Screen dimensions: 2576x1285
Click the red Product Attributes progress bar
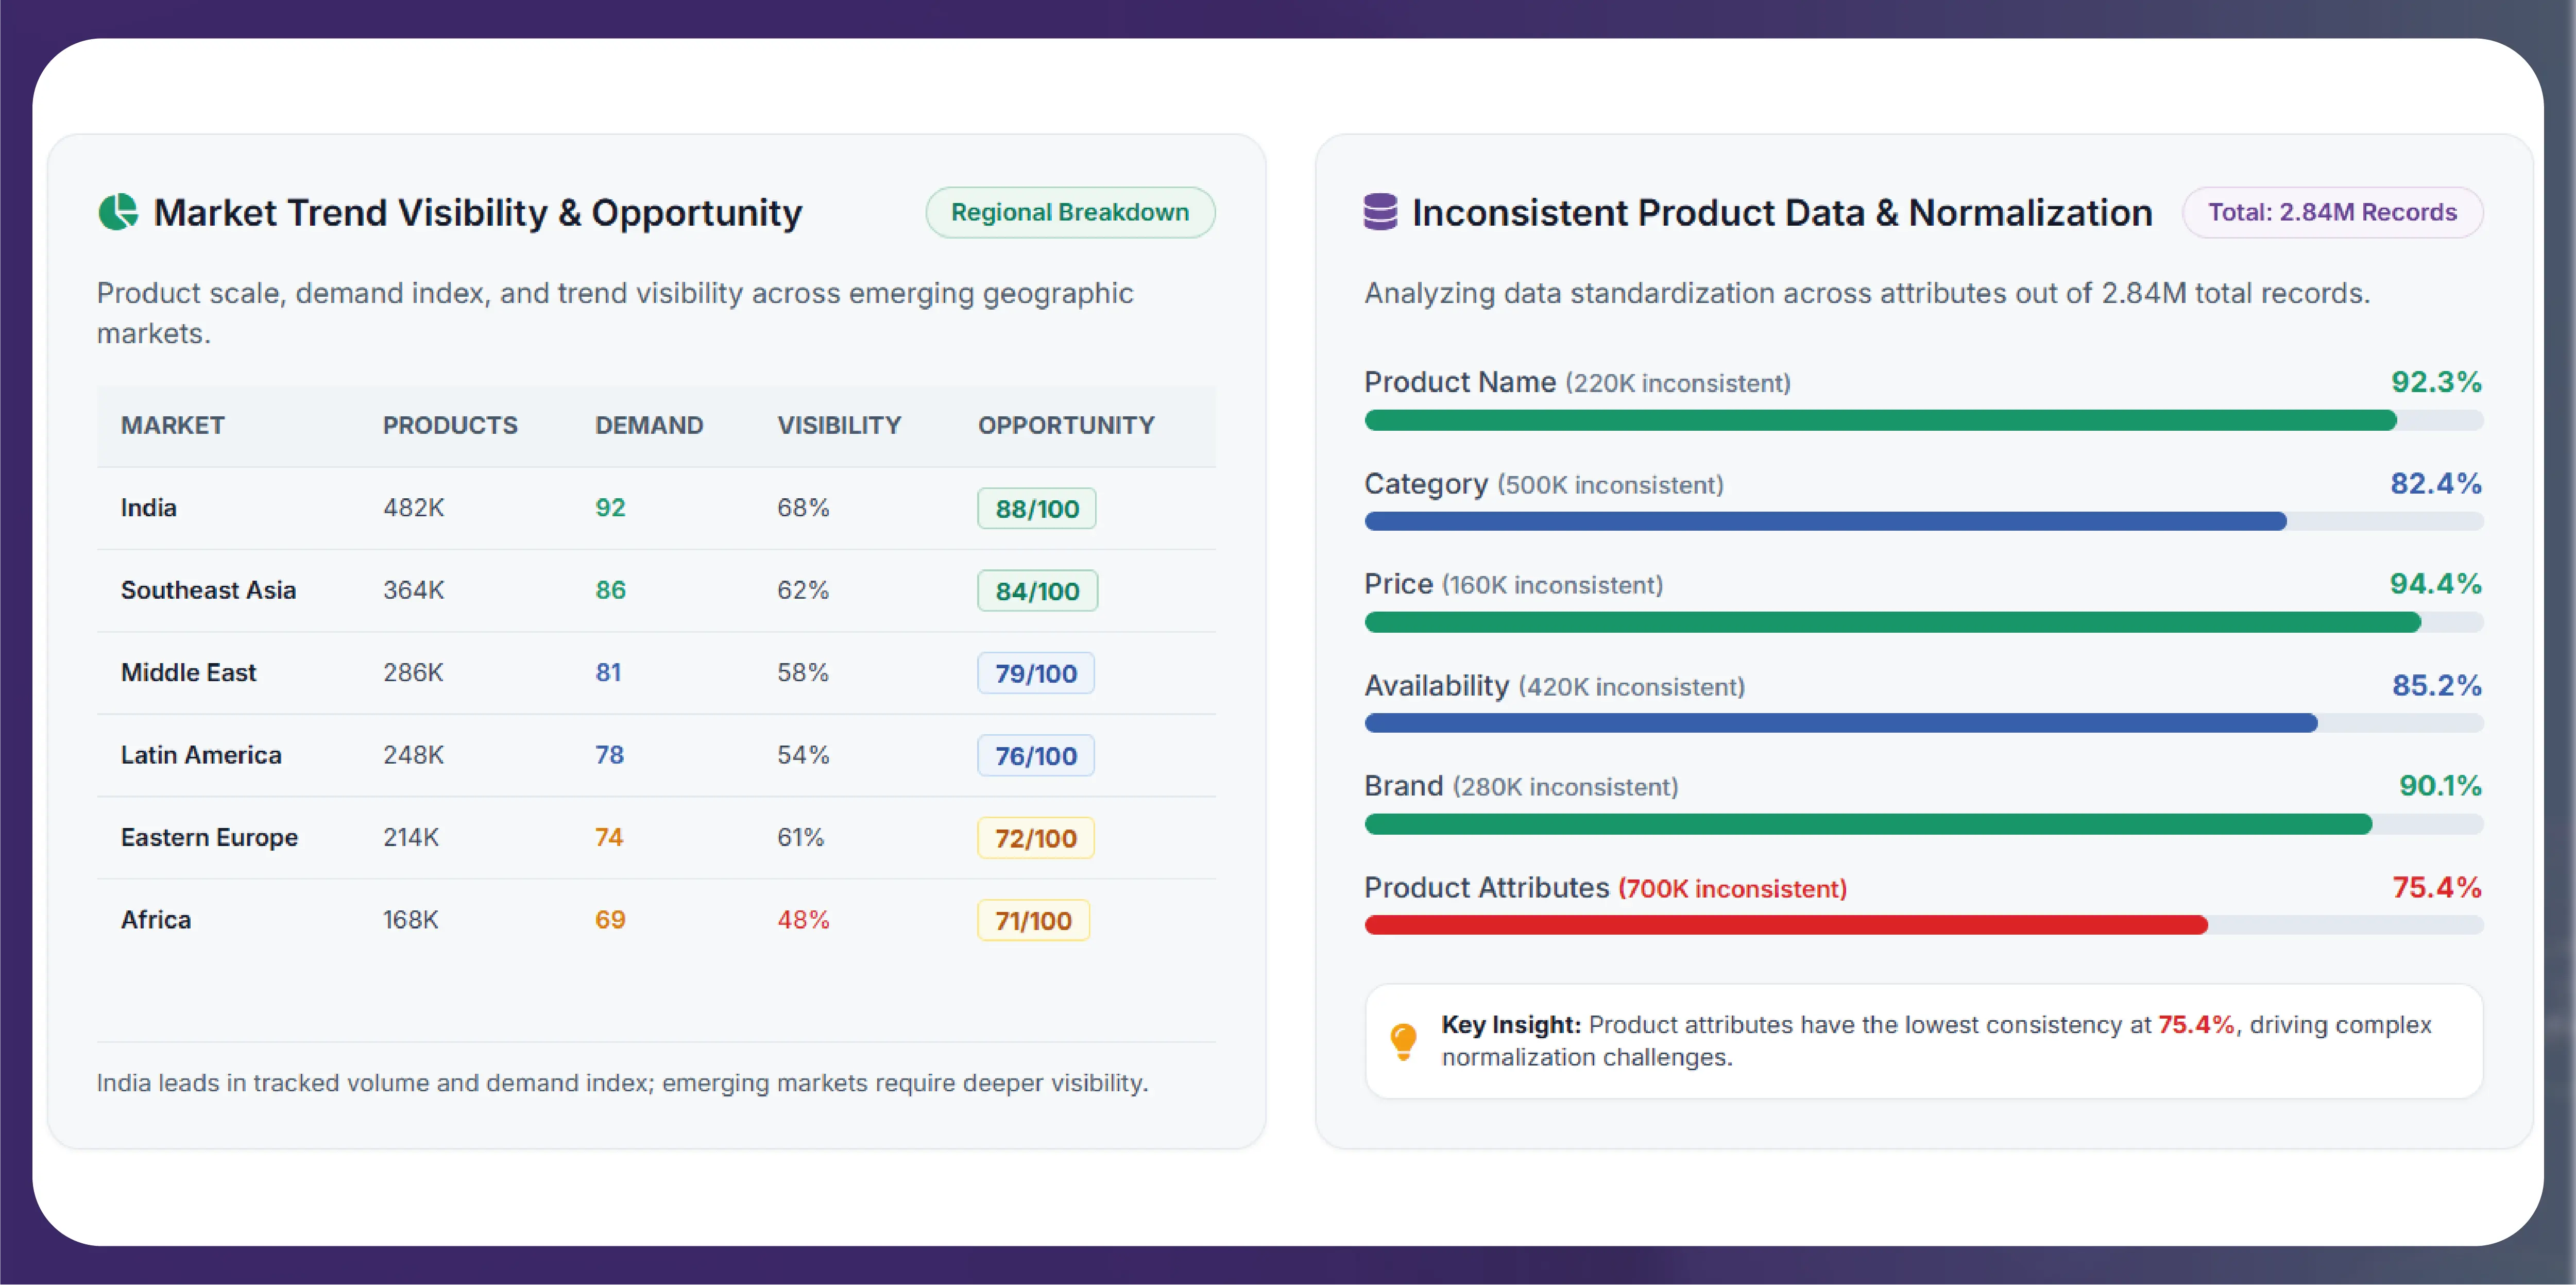1923,925
